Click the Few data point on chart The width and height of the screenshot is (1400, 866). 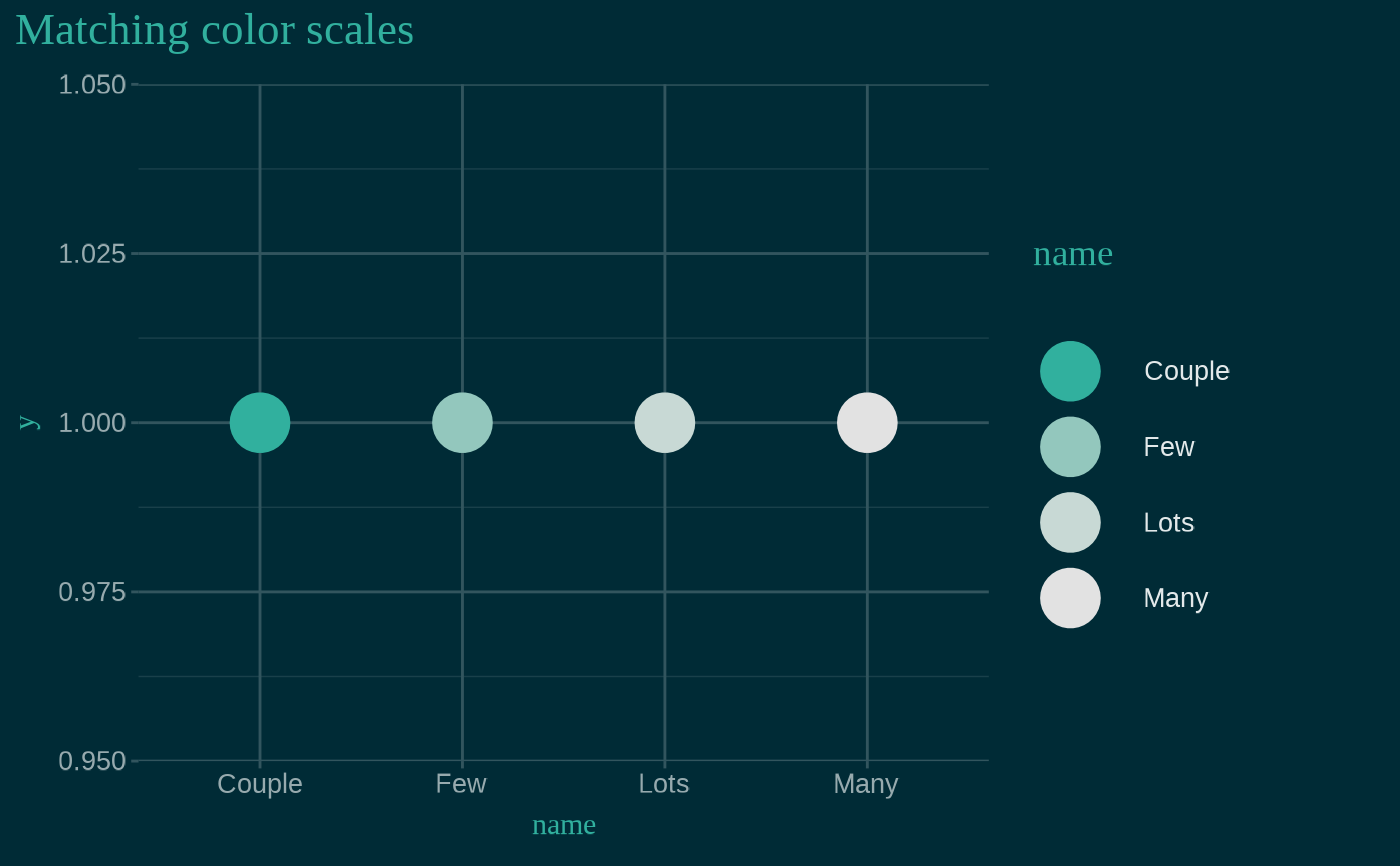pyautogui.click(x=462, y=423)
